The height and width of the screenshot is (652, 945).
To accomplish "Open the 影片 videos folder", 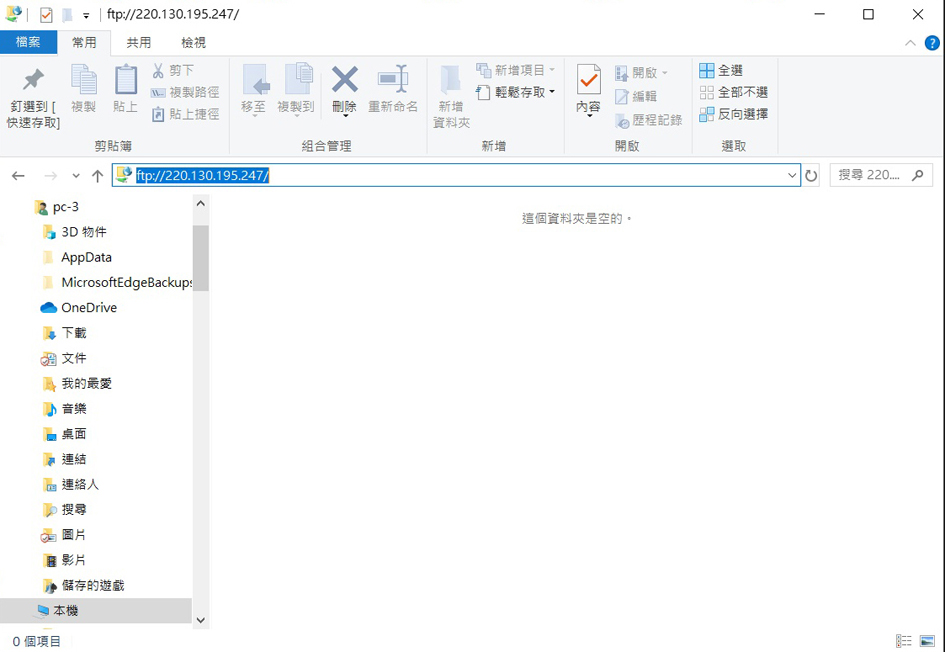I will pos(65,560).
